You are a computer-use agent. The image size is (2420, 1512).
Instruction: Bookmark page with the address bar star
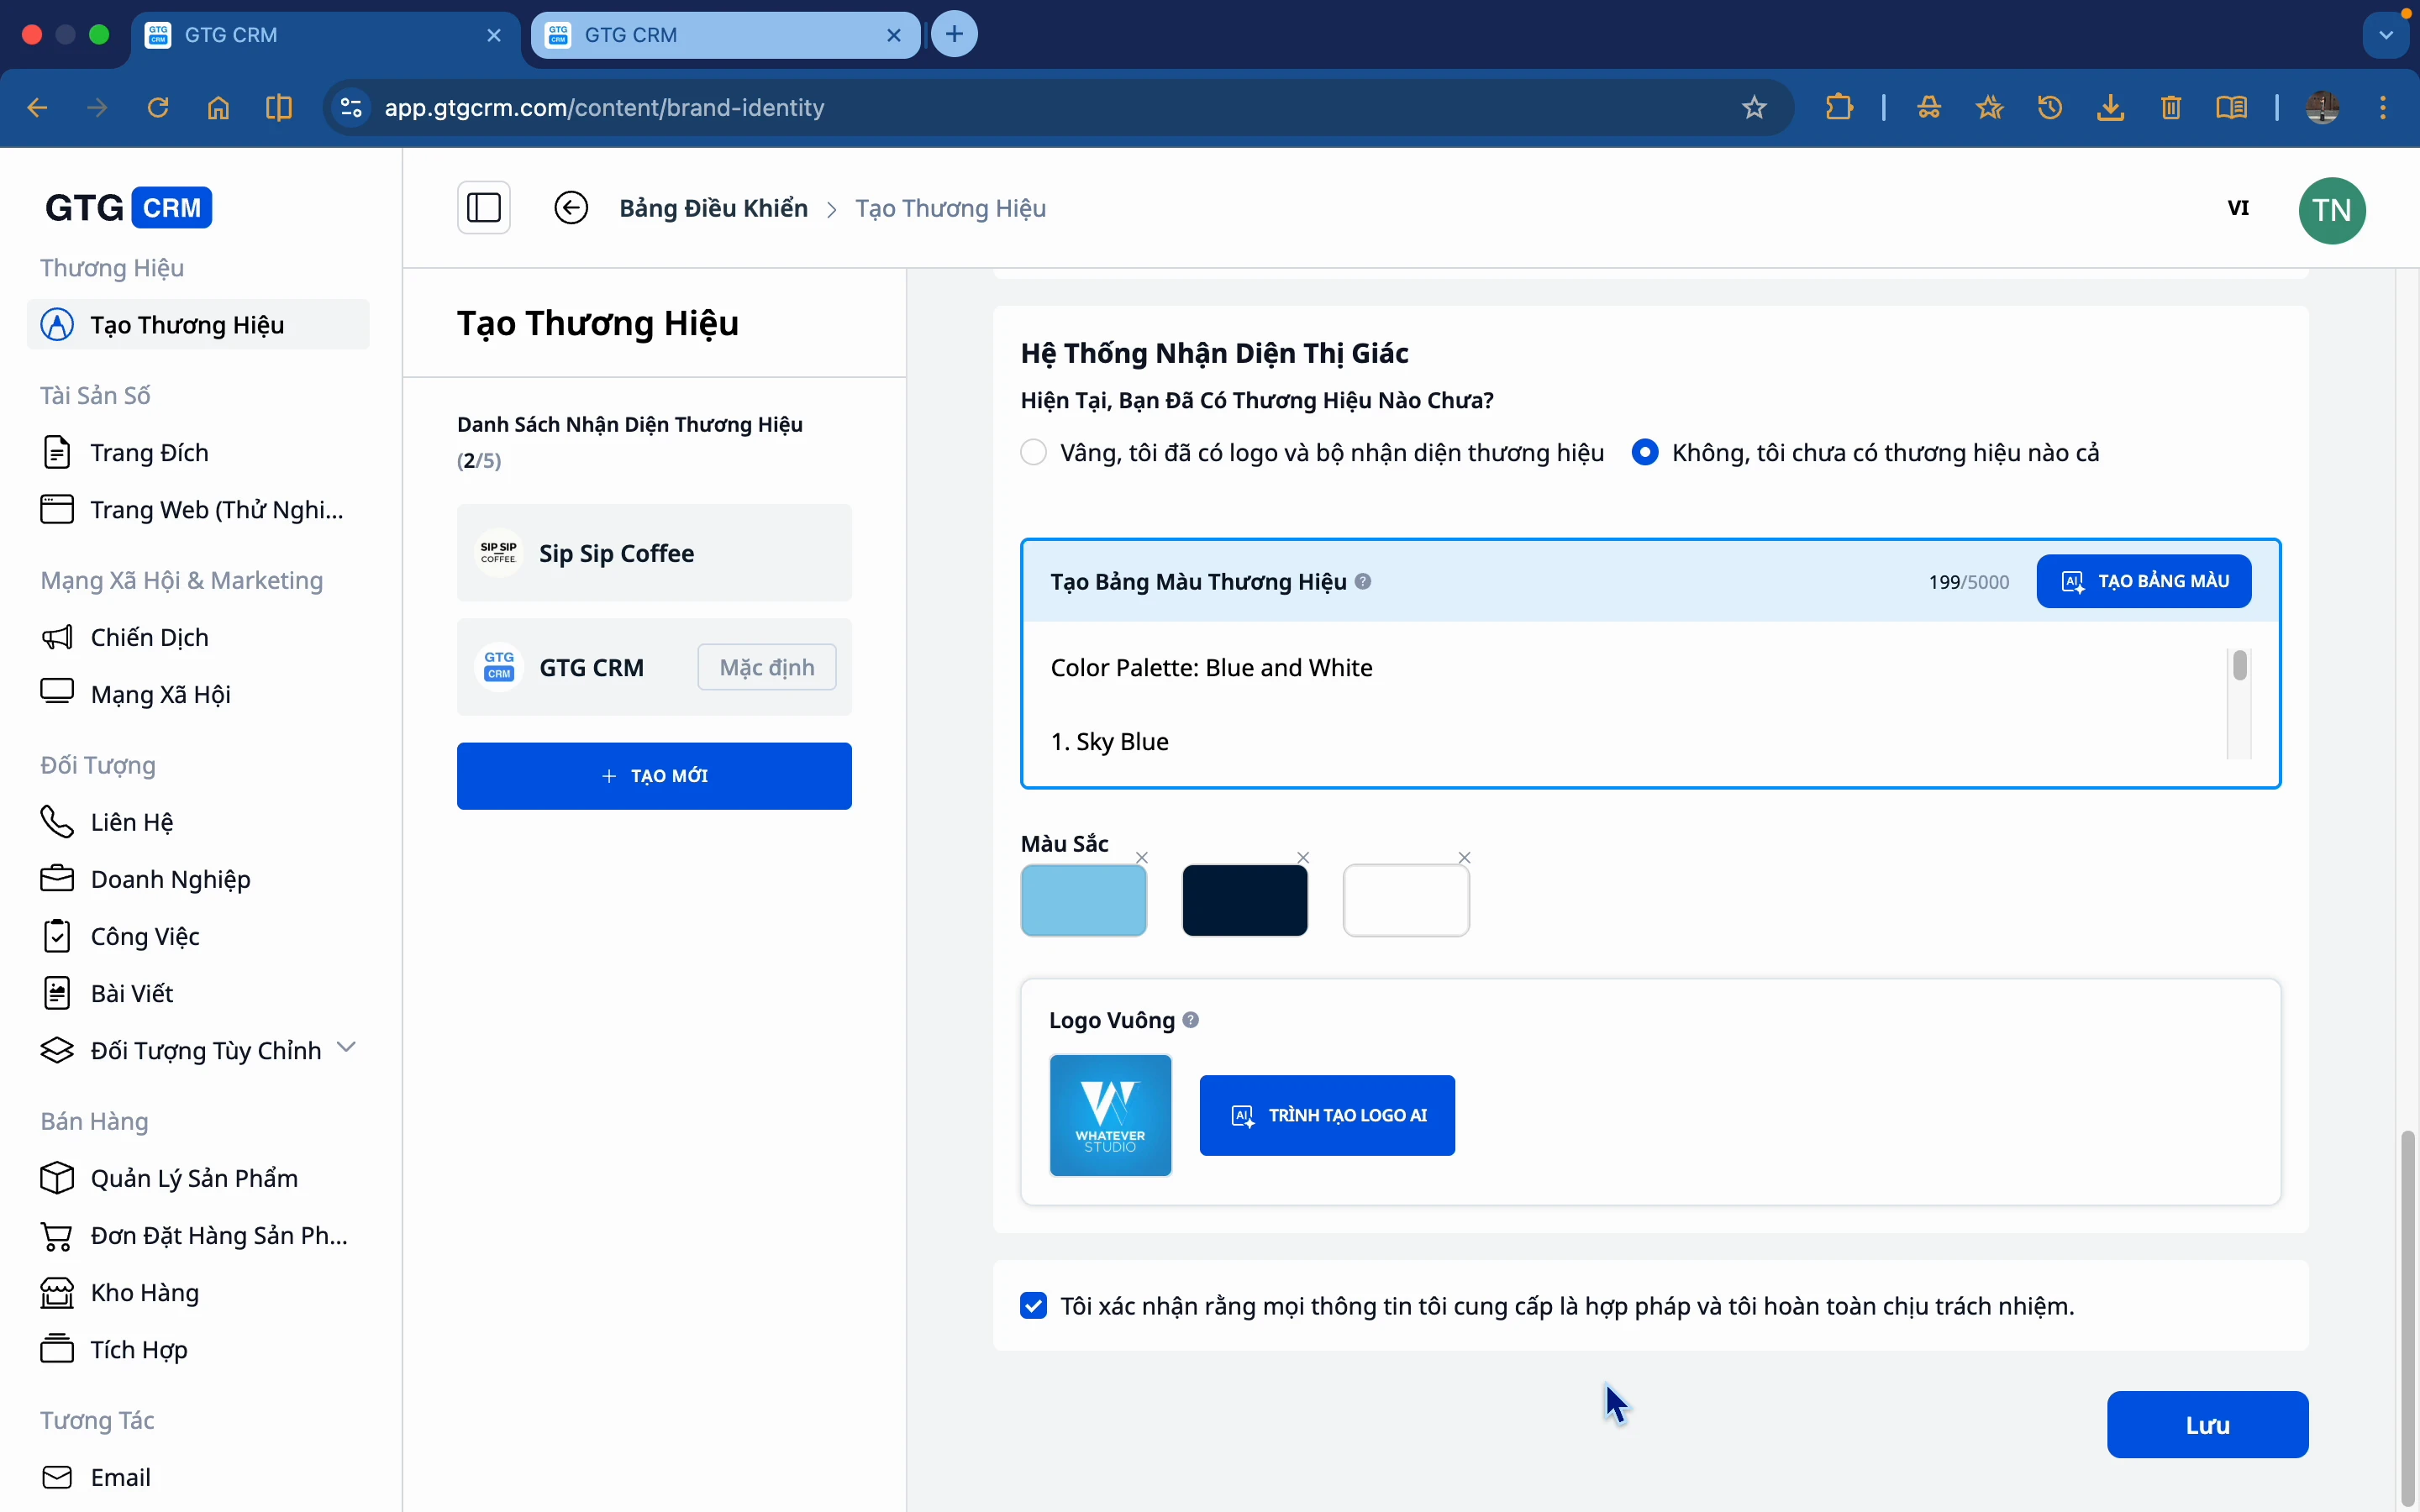[1754, 107]
